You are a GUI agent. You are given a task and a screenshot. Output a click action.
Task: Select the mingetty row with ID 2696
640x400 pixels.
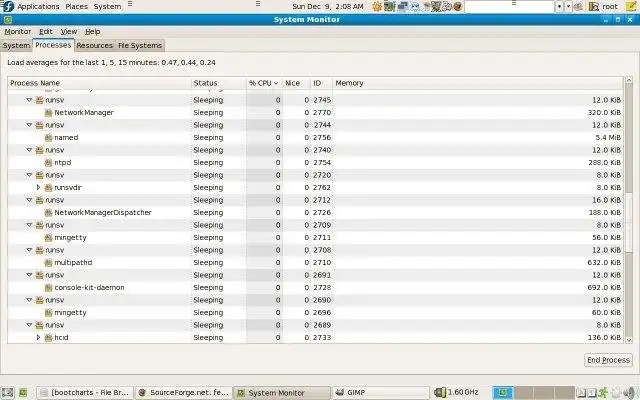coord(315,313)
